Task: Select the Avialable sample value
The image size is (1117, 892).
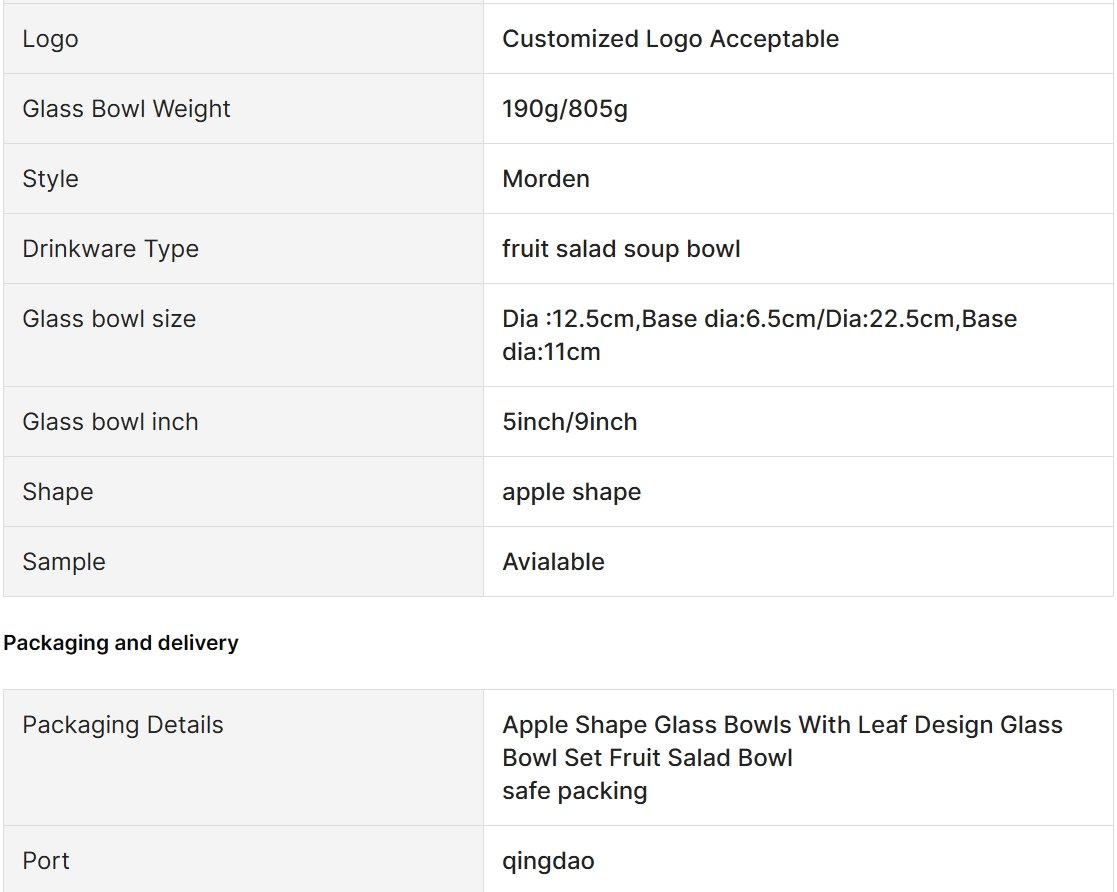Action: 554,561
